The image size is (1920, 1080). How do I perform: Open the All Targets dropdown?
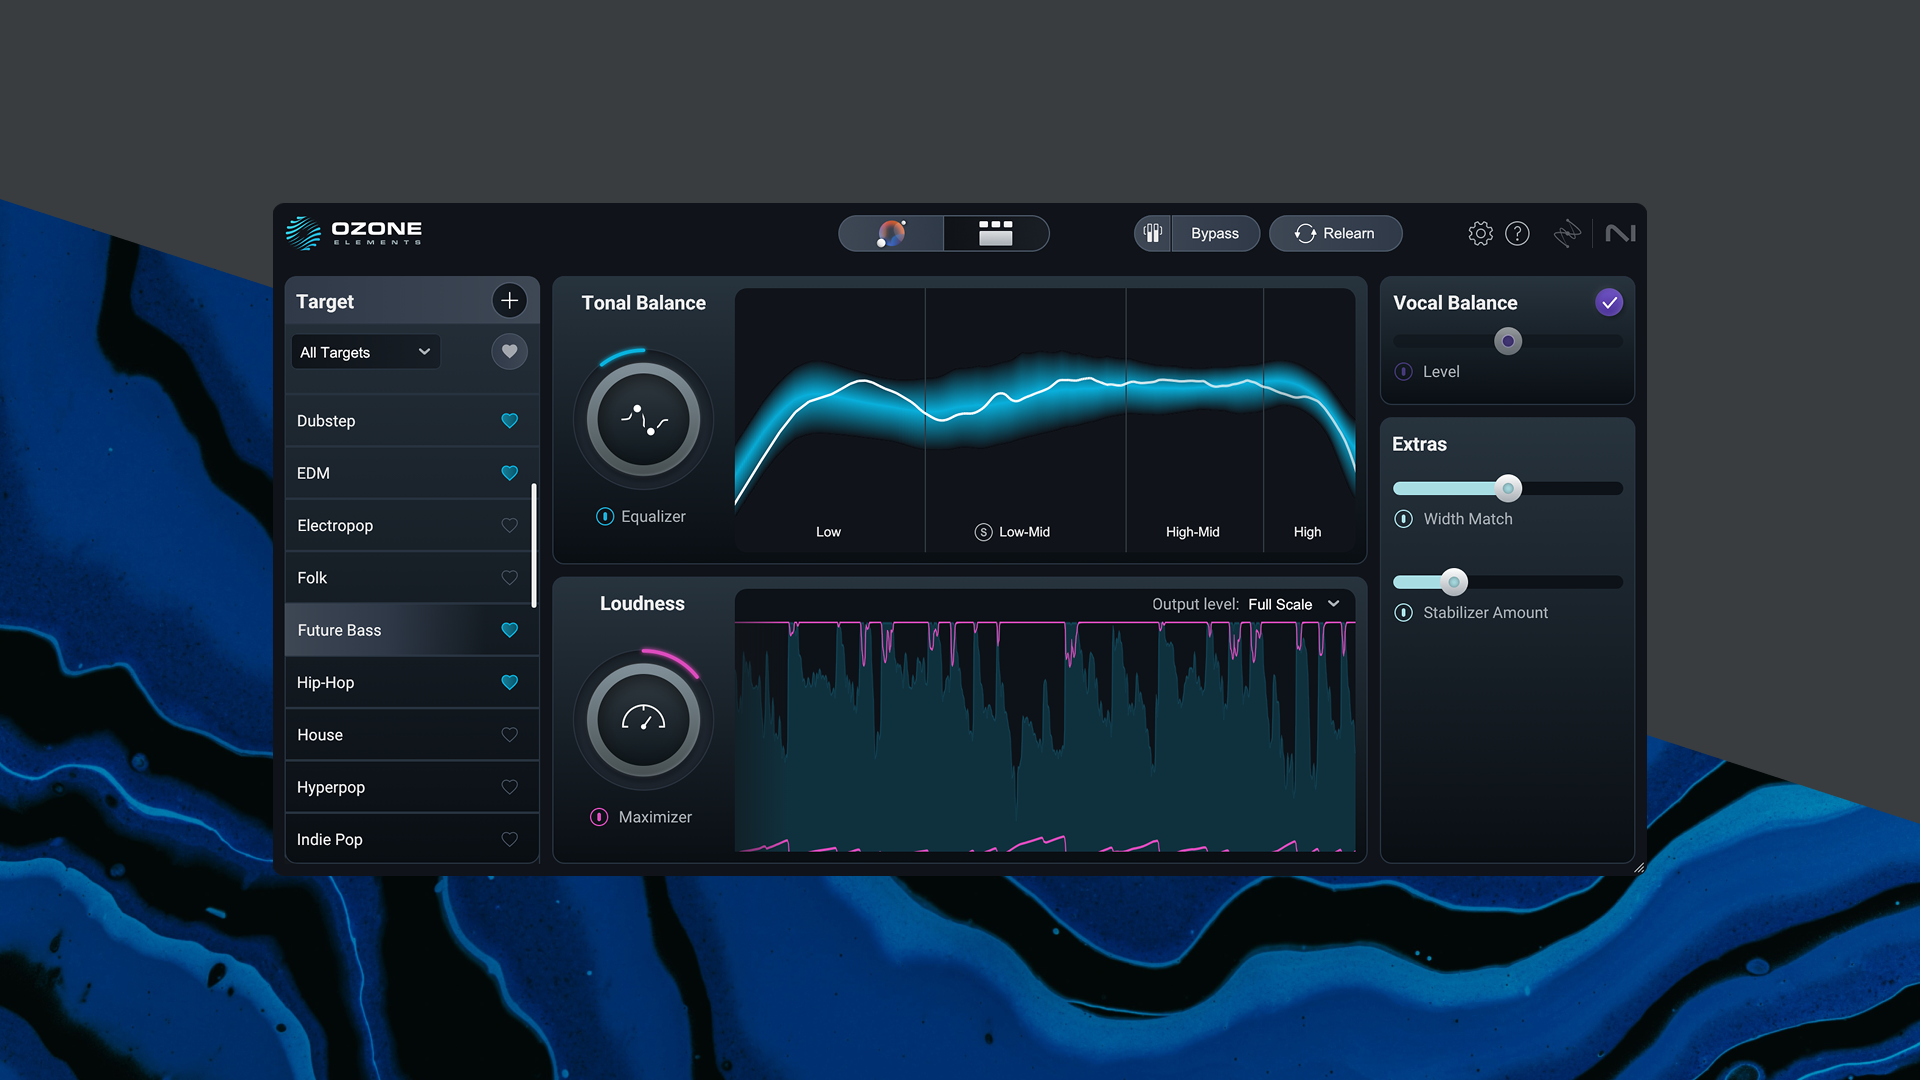(x=365, y=352)
